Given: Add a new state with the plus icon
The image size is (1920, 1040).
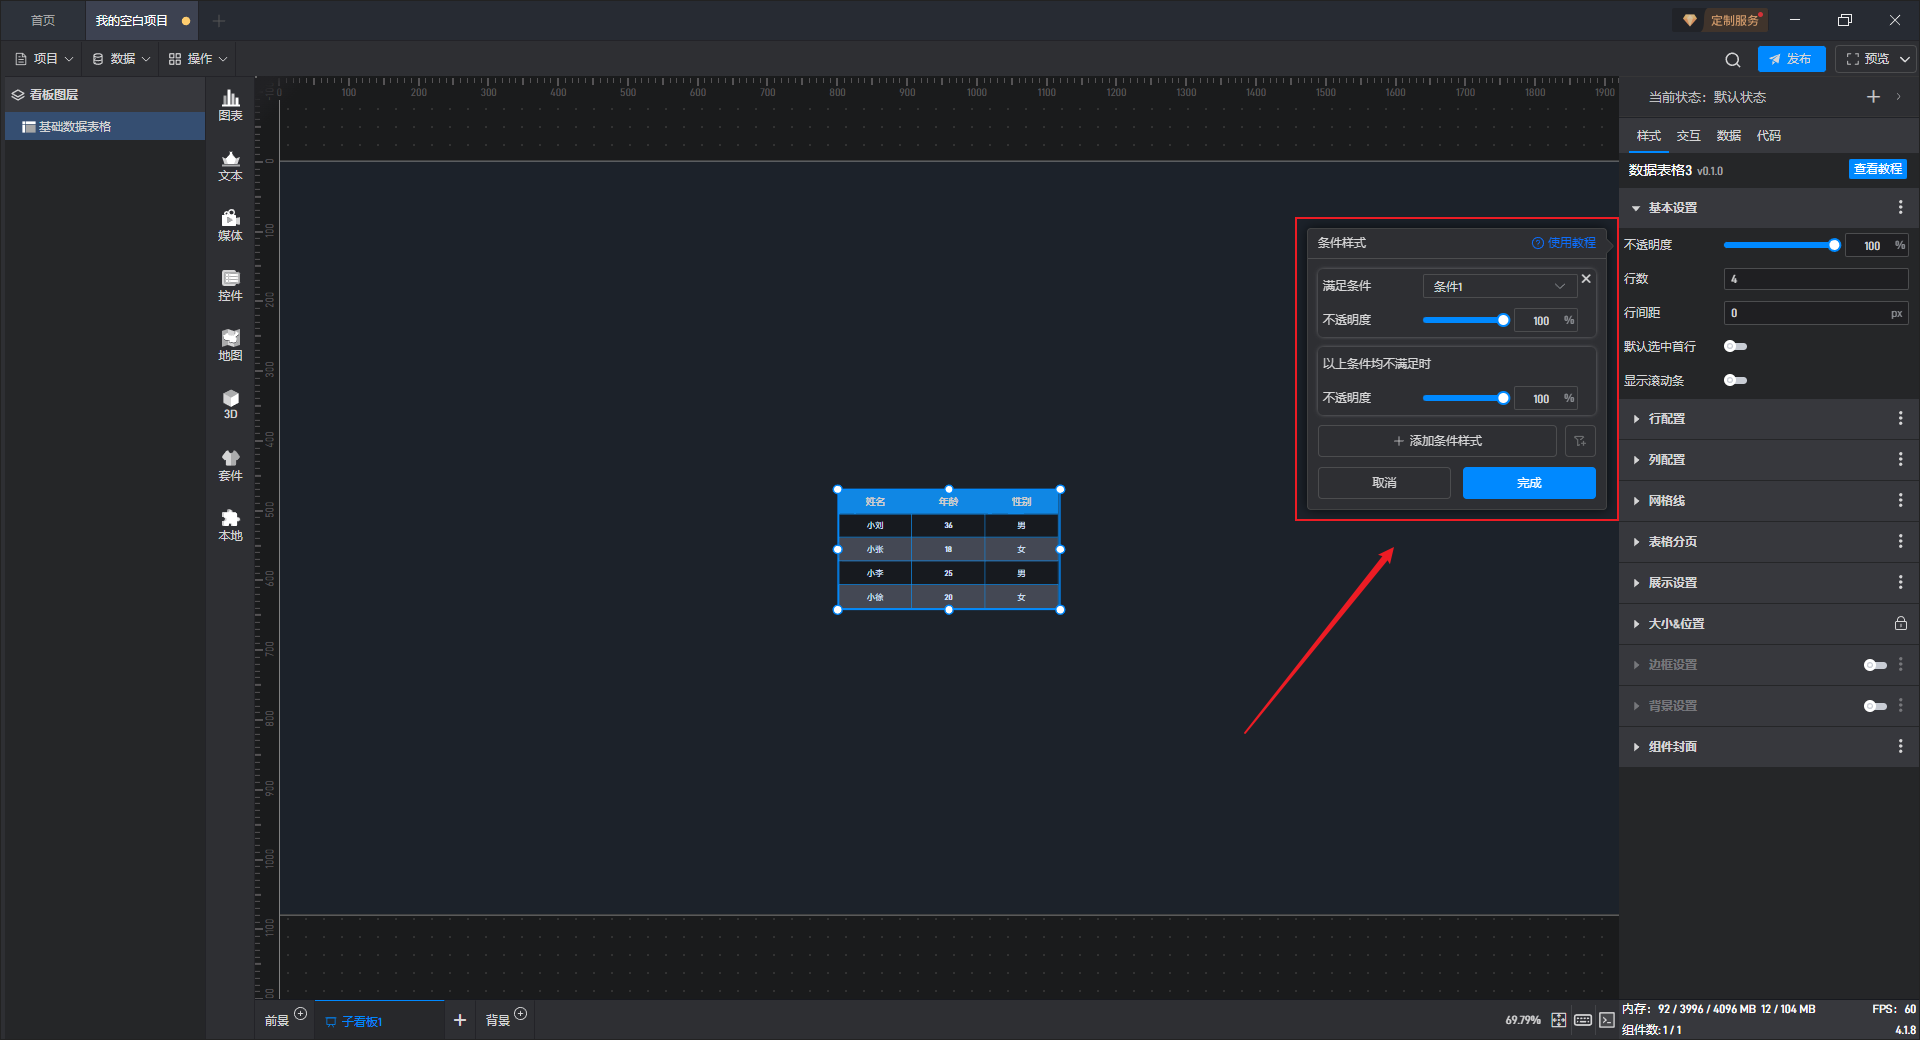Looking at the screenshot, I should pyautogui.click(x=1873, y=97).
